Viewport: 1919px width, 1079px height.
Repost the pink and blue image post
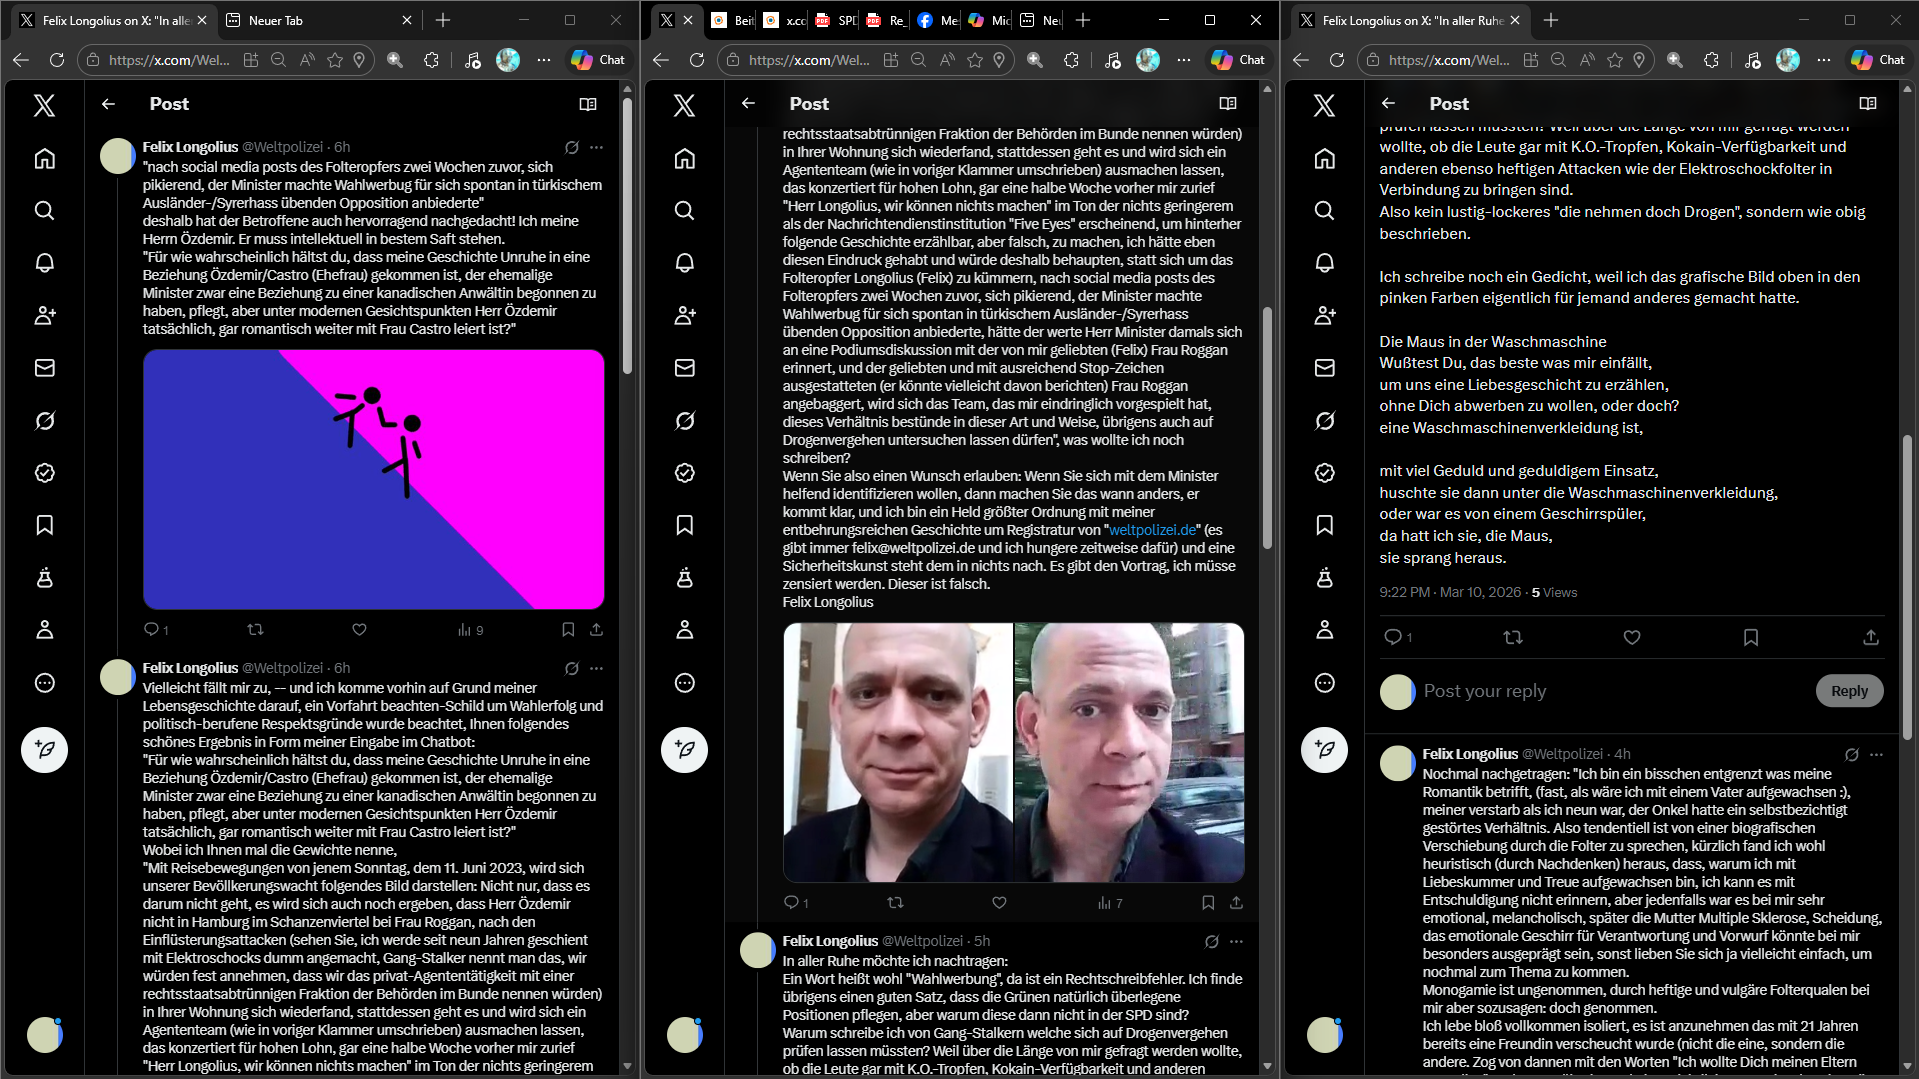click(255, 630)
